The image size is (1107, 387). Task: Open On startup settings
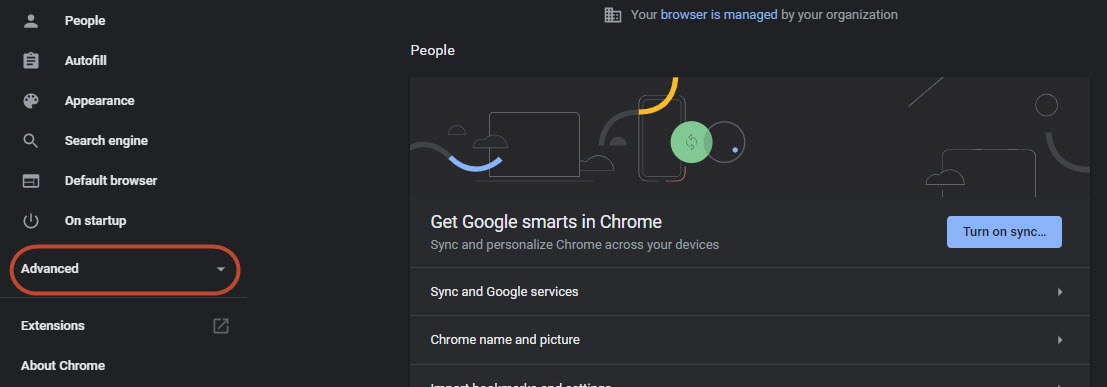[95, 221]
